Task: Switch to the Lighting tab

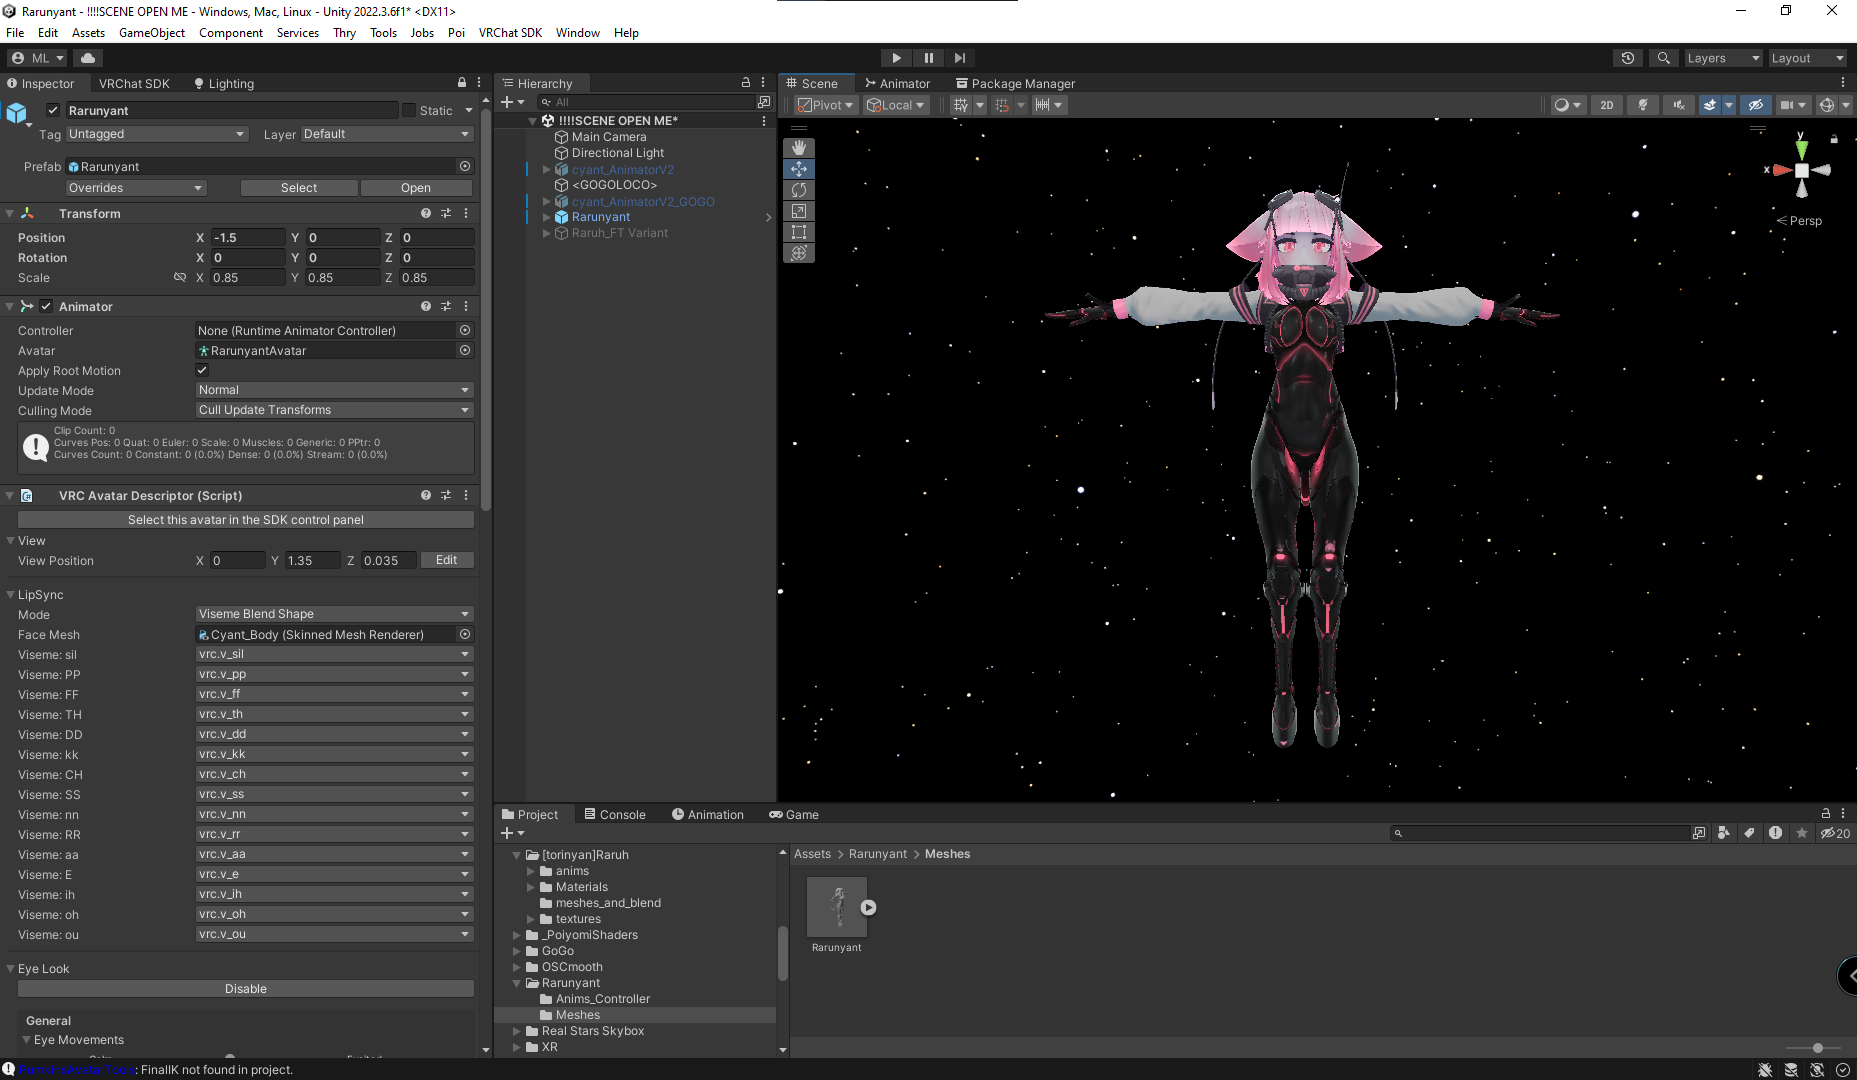Action: click(x=223, y=83)
